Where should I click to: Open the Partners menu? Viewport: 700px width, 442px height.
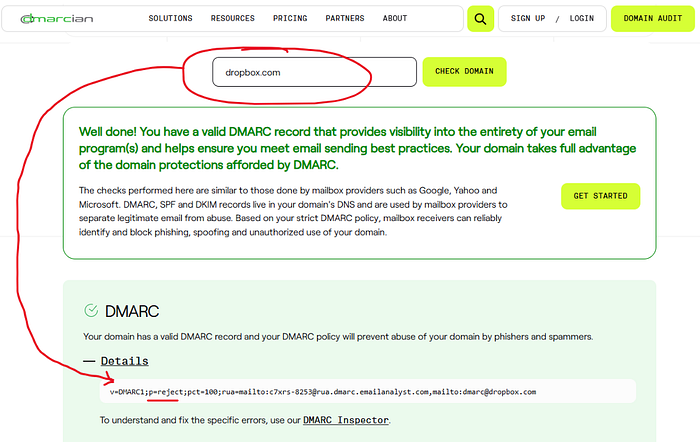tap(345, 18)
